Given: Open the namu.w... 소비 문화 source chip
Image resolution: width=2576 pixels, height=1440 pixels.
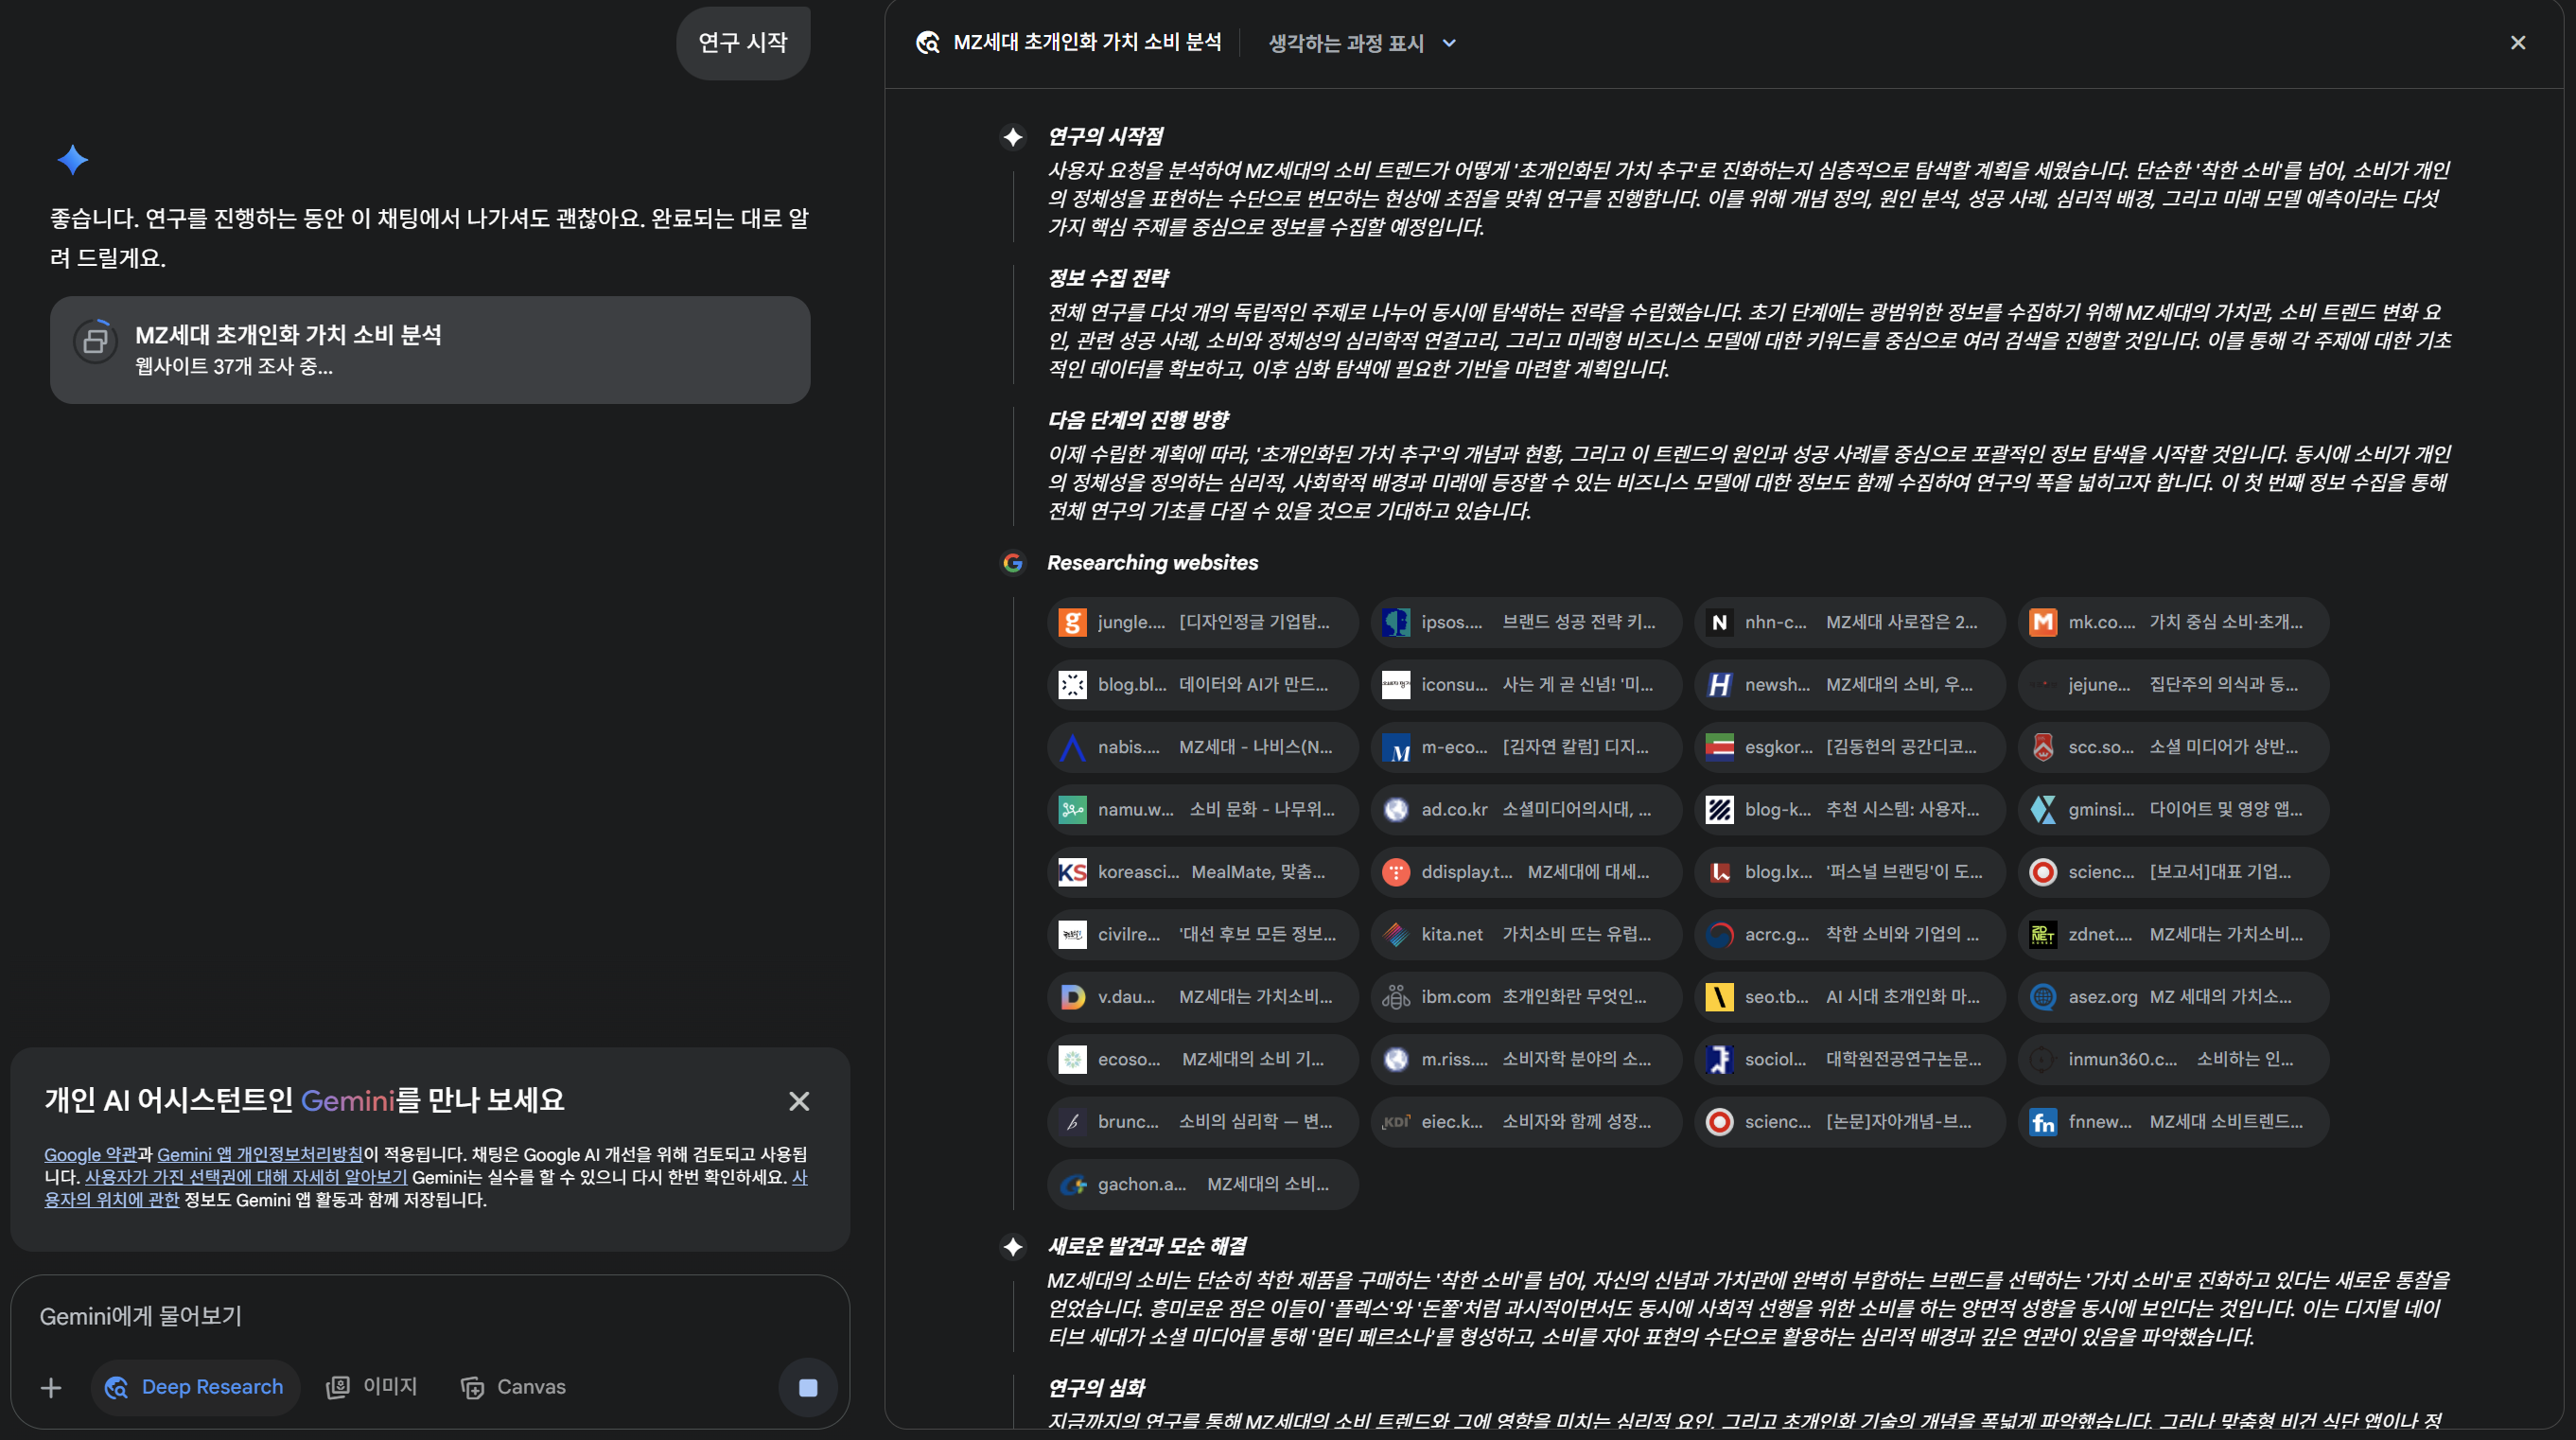Looking at the screenshot, I should tap(1202, 809).
